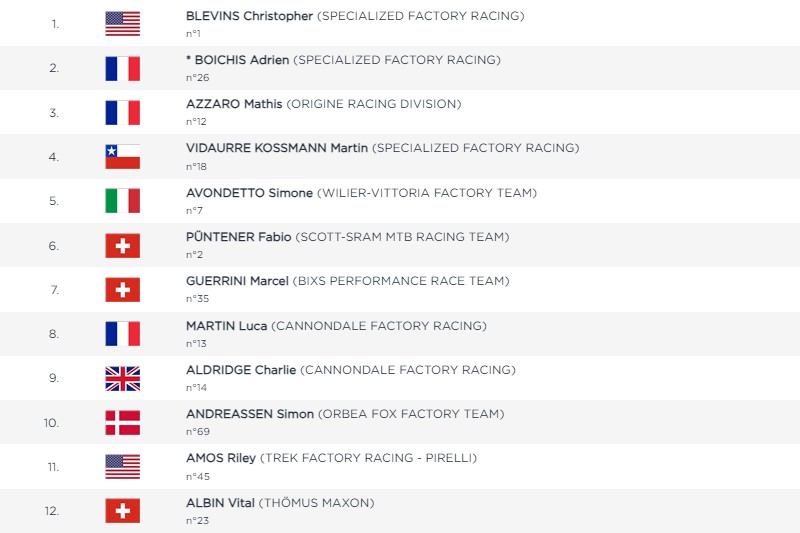Click the French flag next to Boichis Adrien

click(x=122, y=68)
